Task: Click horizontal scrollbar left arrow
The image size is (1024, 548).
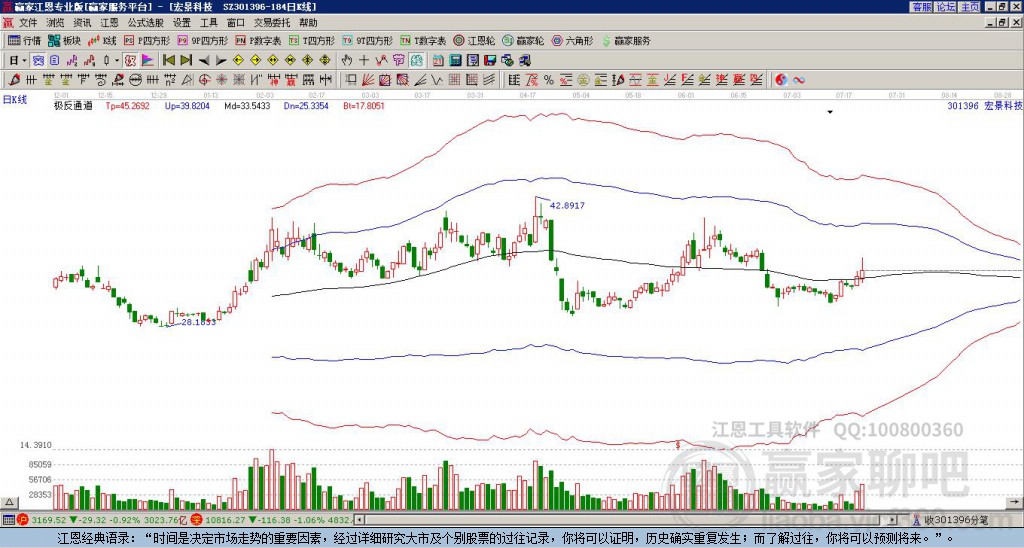Action: click(x=360, y=520)
